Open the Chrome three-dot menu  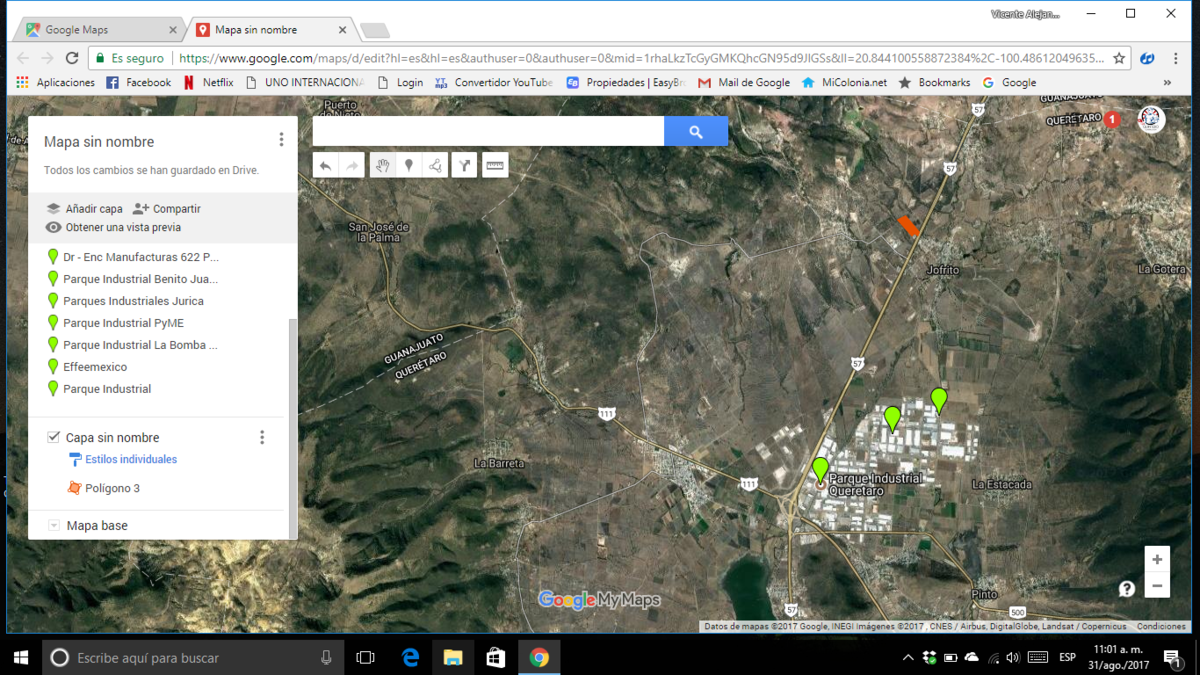click(x=1176, y=58)
